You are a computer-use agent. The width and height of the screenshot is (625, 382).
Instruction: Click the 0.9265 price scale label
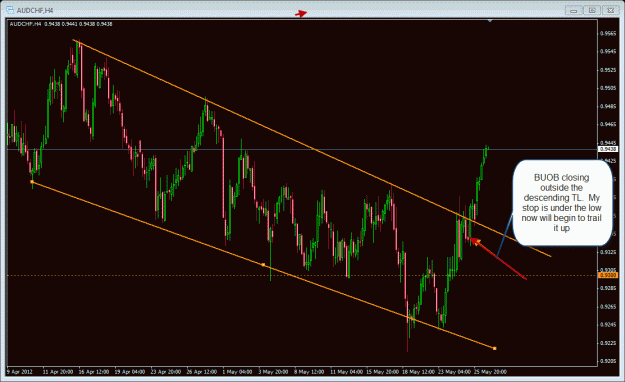click(x=608, y=307)
